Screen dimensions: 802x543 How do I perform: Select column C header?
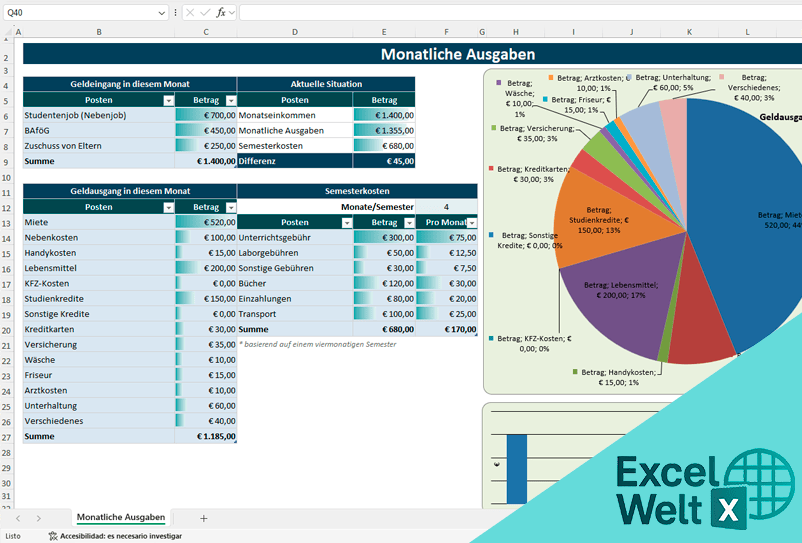coord(206,32)
